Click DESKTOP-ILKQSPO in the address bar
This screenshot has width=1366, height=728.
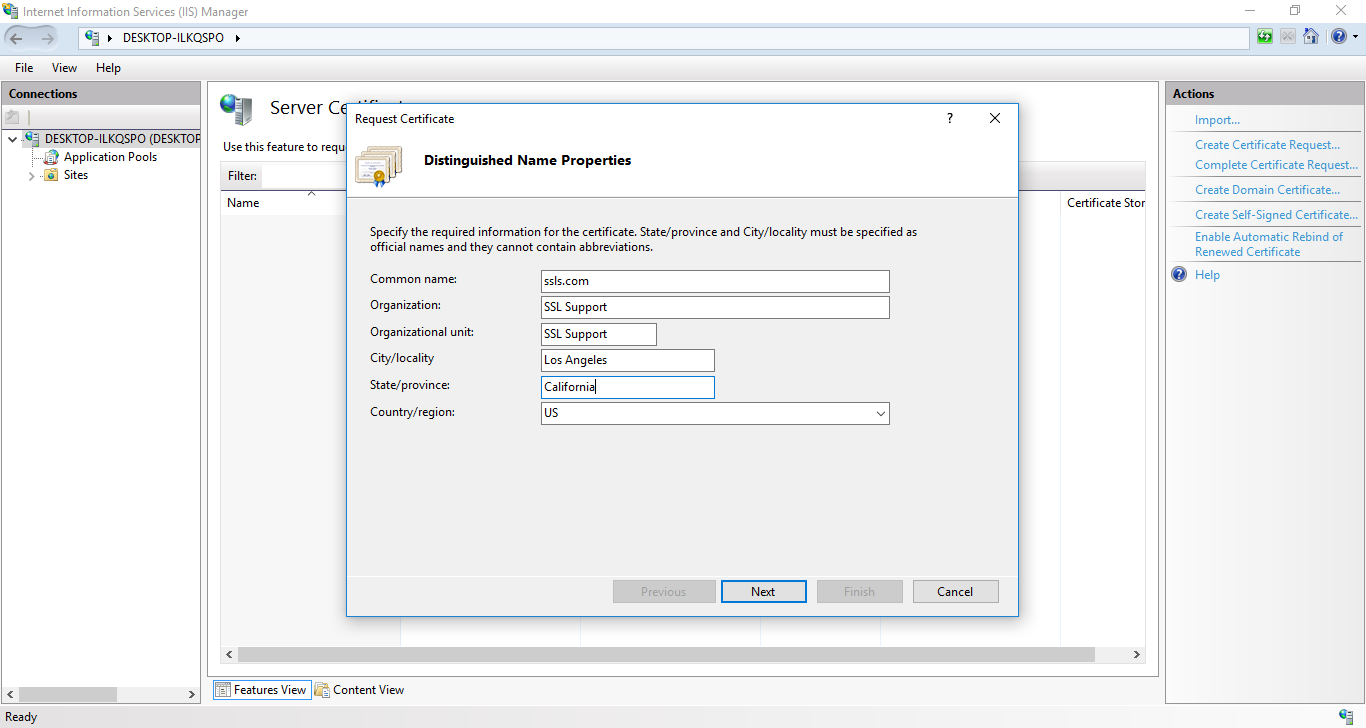coord(173,38)
